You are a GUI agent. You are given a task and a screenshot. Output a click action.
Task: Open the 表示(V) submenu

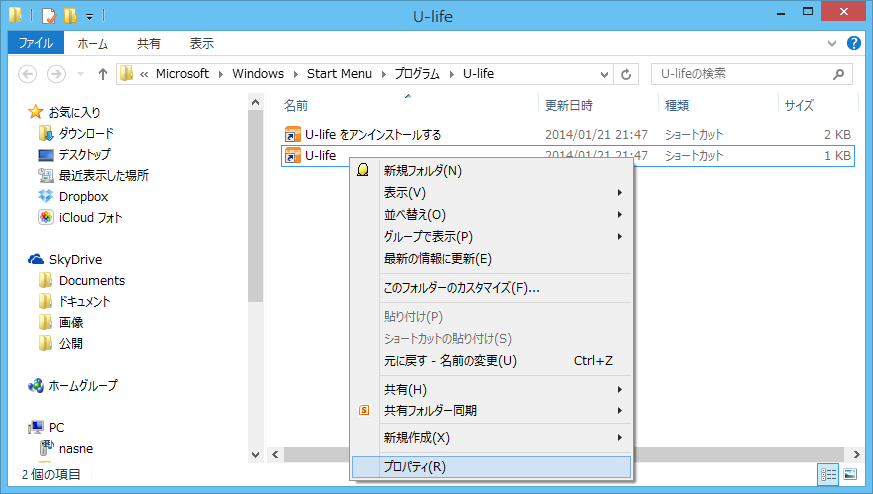(492, 193)
